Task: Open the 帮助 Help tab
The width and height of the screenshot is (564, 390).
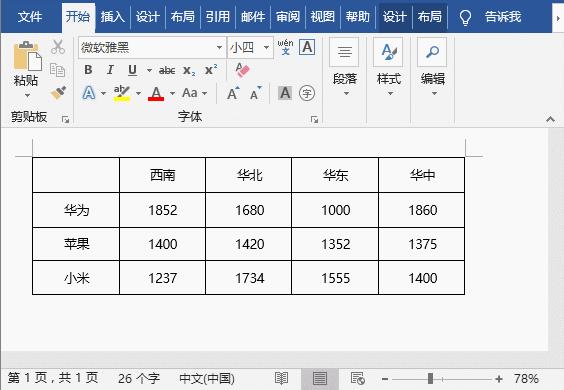Action: (x=358, y=17)
